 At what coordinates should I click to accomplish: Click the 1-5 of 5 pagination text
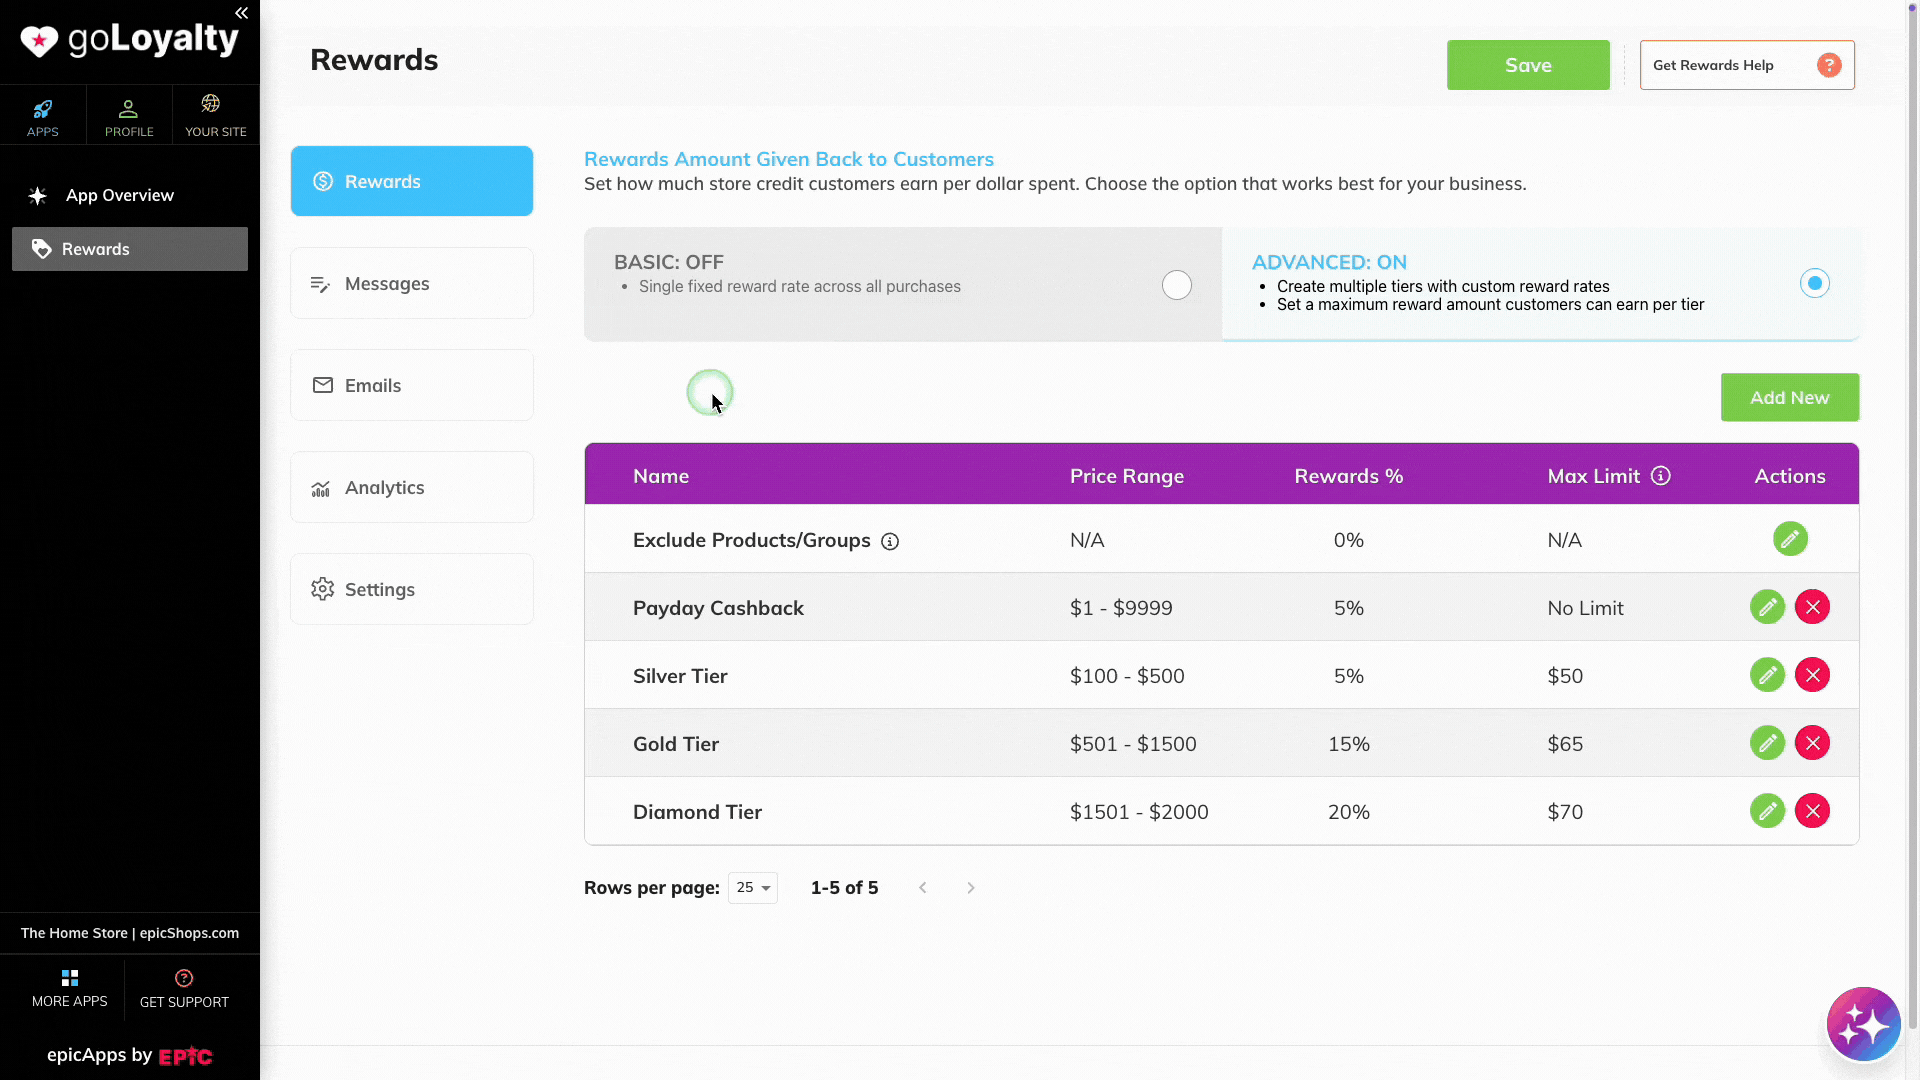coord(844,888)
